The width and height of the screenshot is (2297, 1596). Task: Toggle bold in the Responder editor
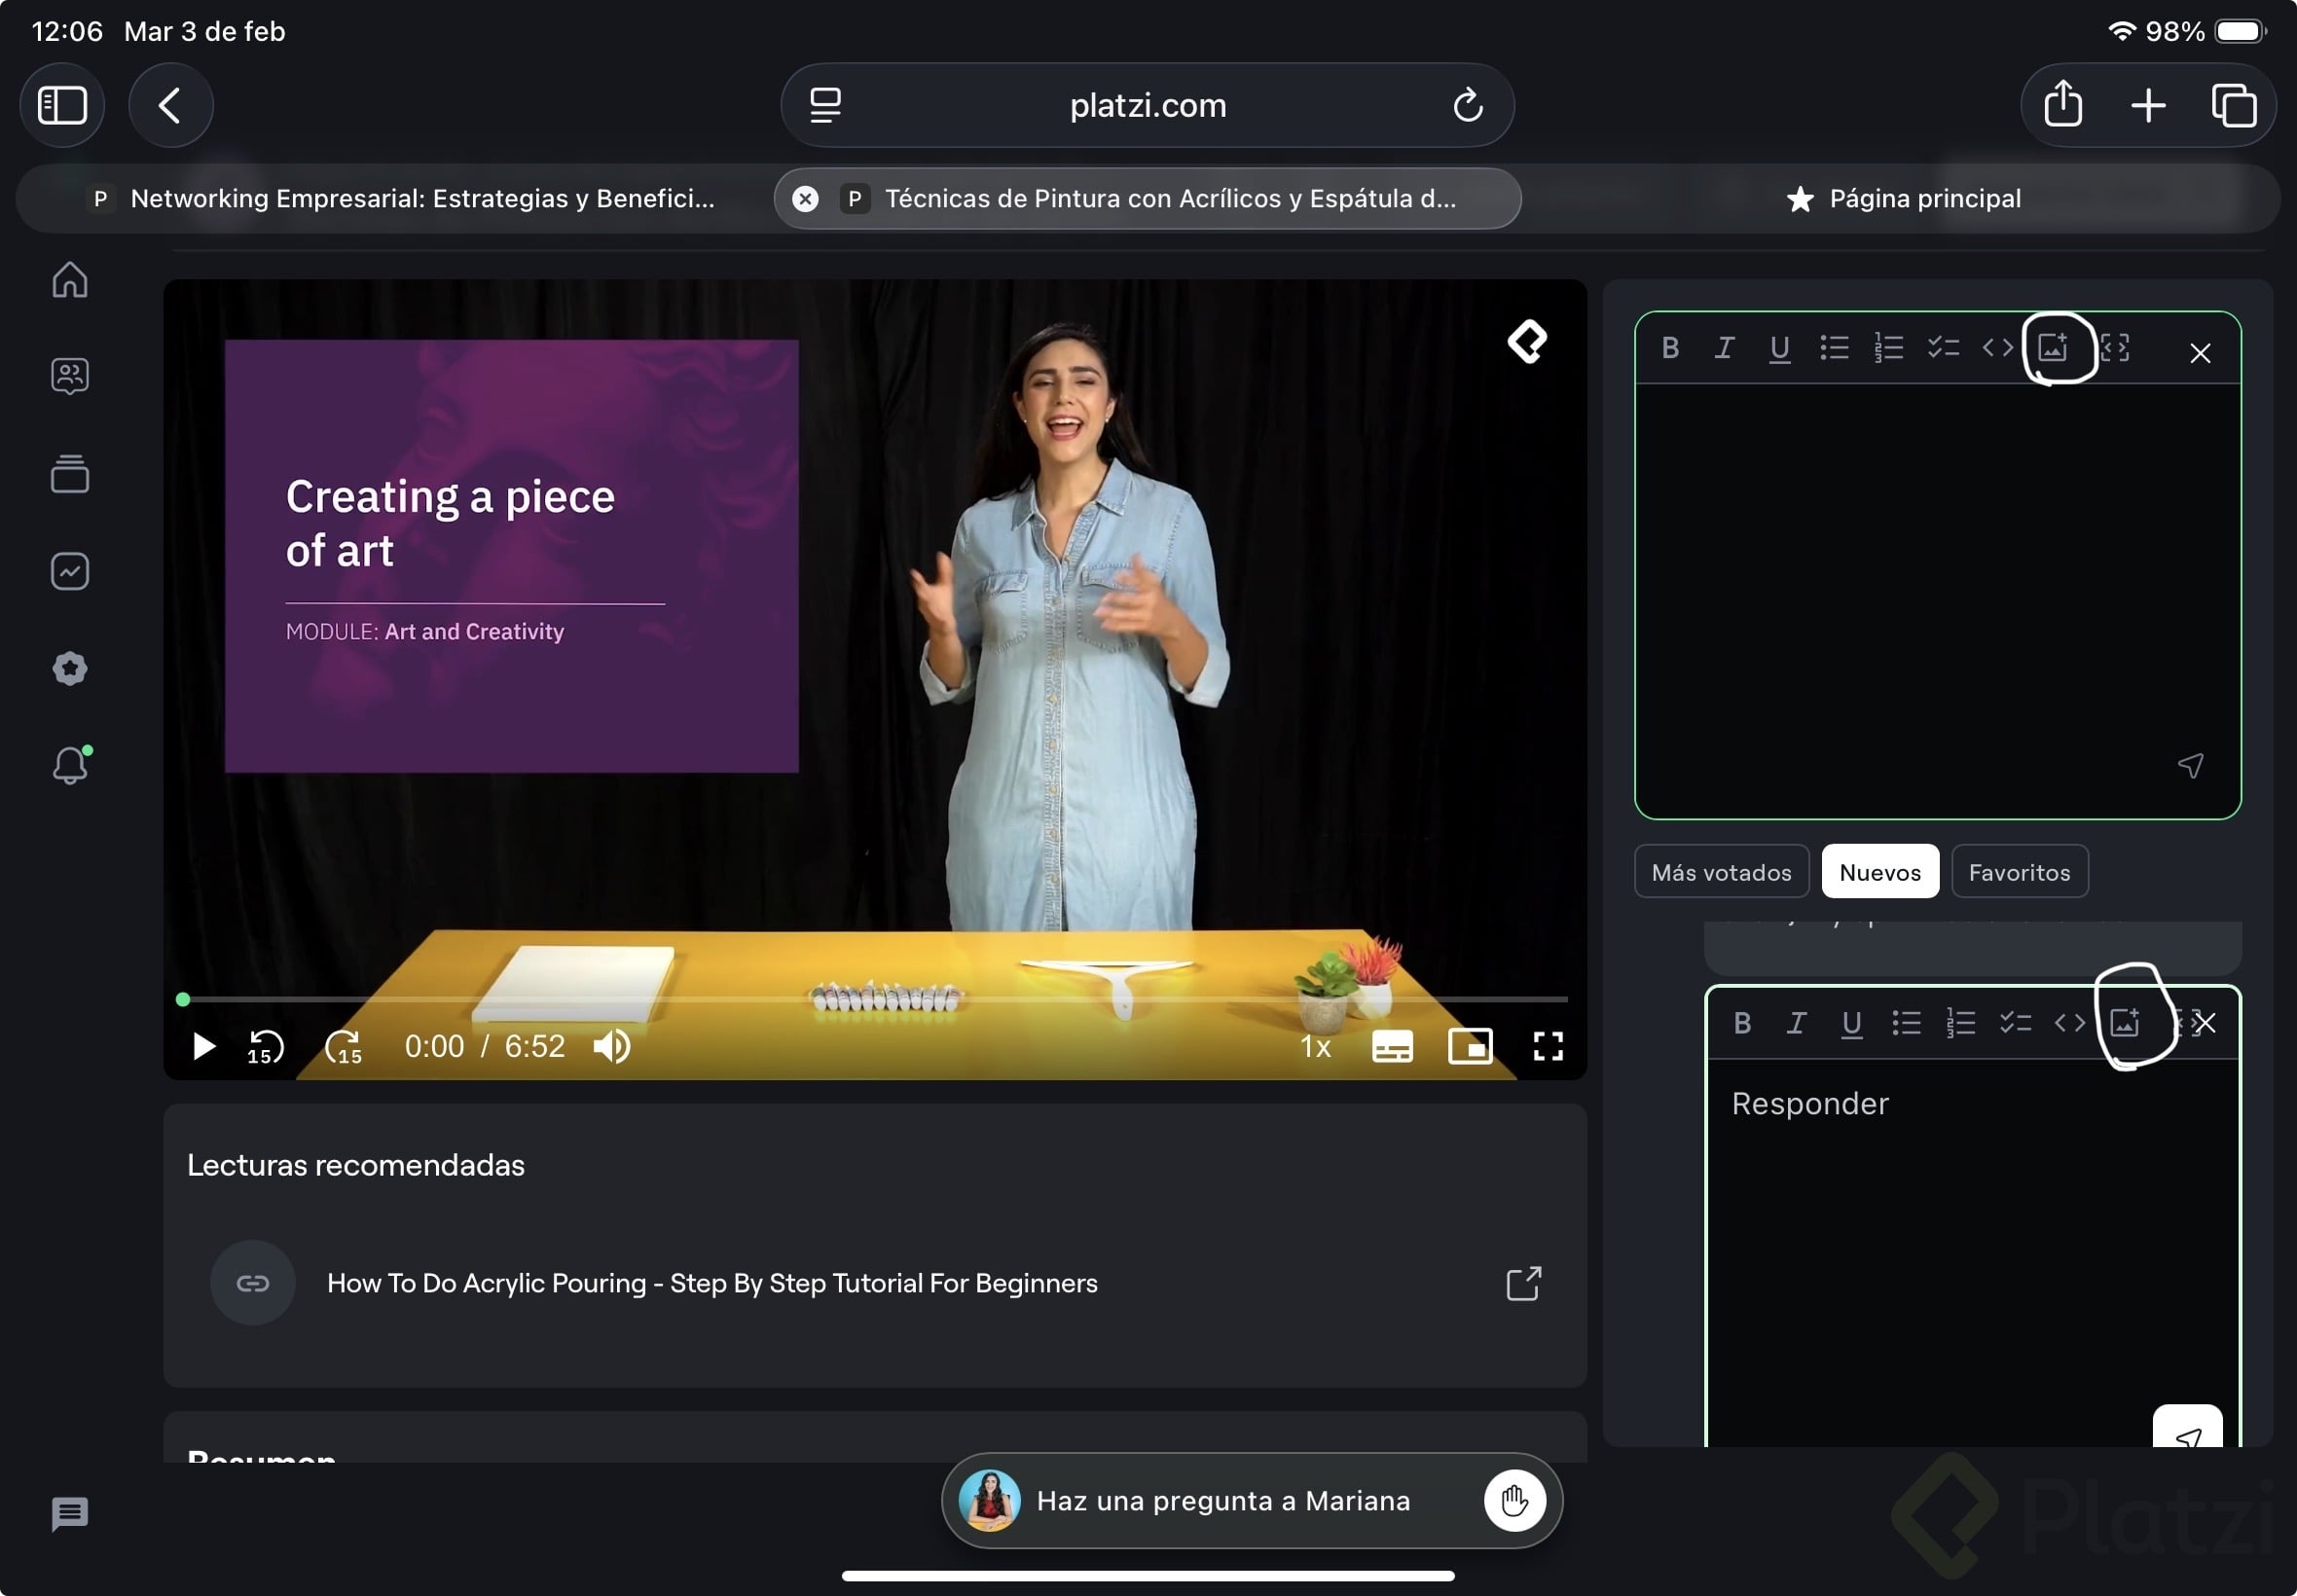coord(1742,1023)
